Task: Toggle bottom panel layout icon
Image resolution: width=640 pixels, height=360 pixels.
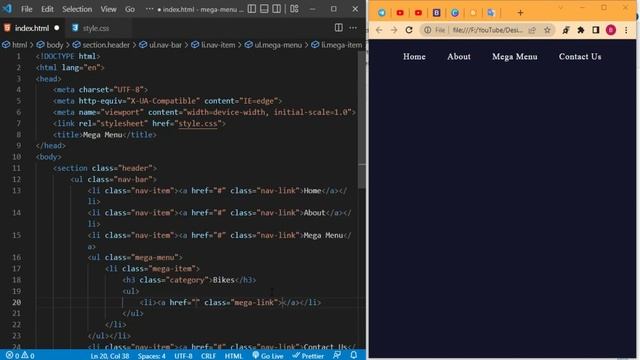Action: click(x=264, y=9)
